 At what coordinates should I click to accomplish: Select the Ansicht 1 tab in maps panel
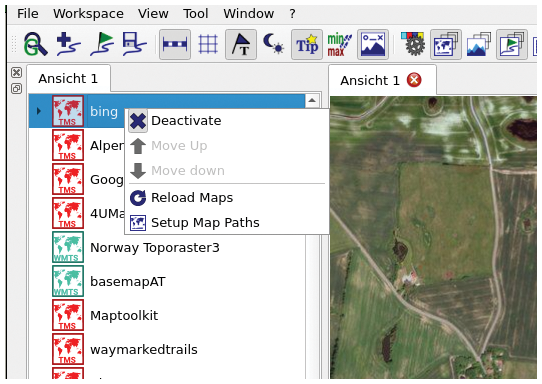click(x=68, y=79)
